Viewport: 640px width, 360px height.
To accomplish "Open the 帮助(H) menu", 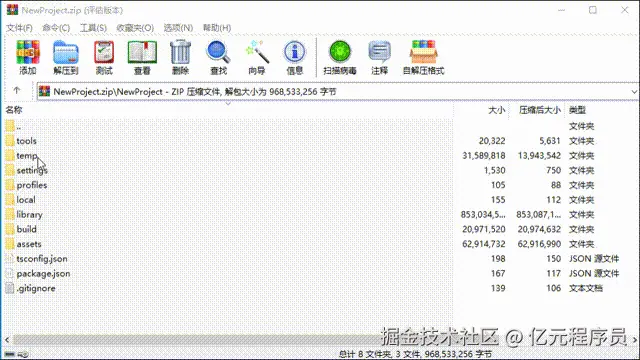I will (x=217, y=28).
